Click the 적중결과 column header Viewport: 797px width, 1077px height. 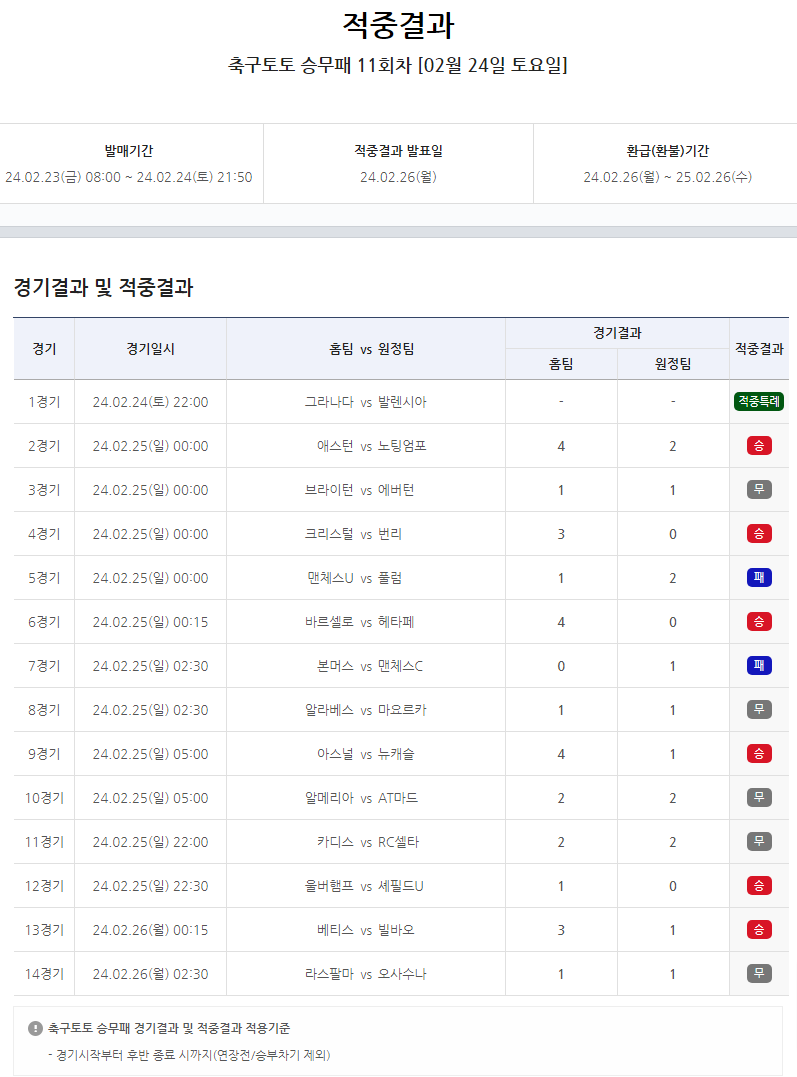[759, 349]
